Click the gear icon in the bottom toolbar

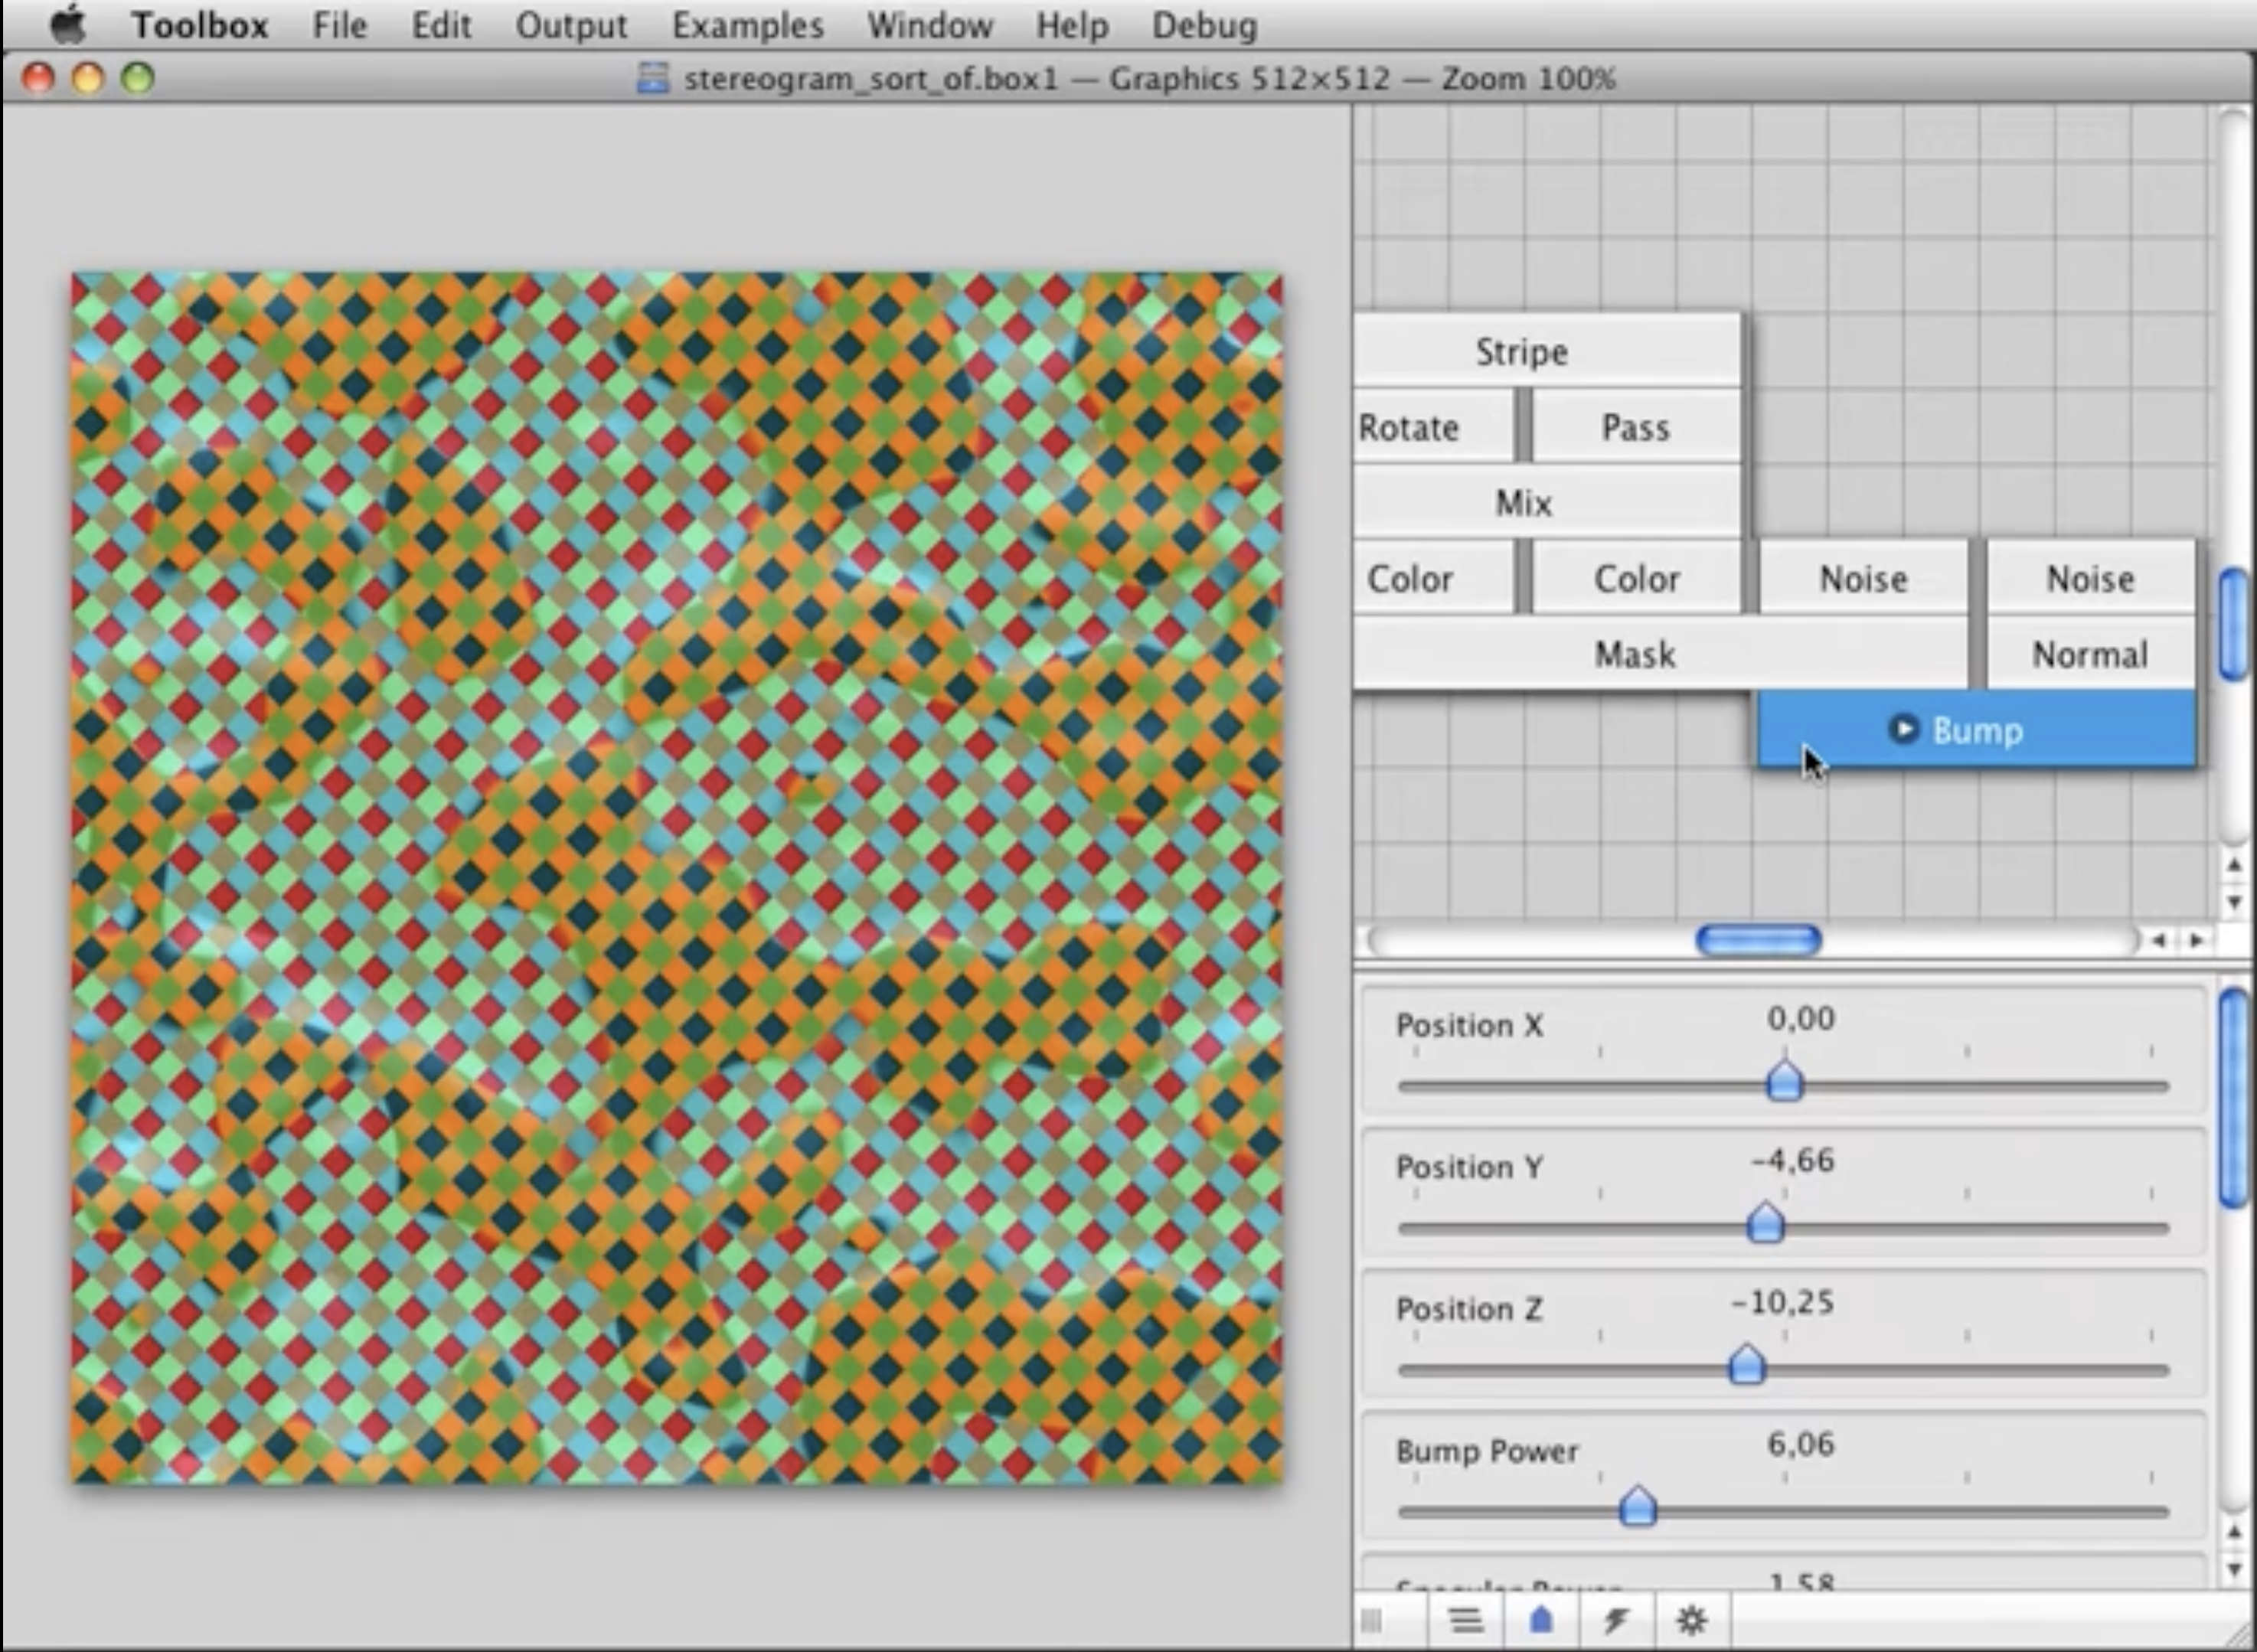[1693, 1620]
